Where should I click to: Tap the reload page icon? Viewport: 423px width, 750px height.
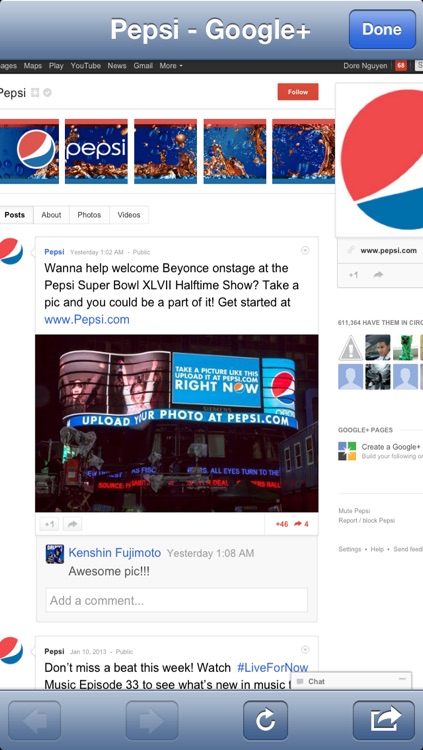265,720
